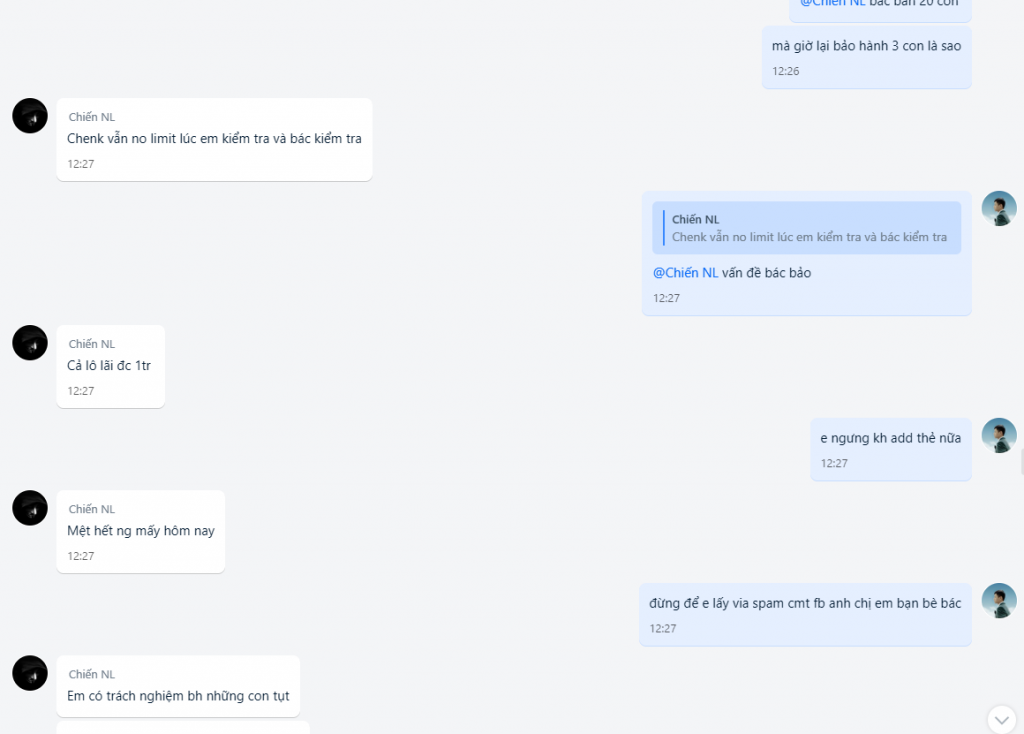
Task: Click own avatar beside "e ngưng kh add thẻ nữa"
Action: coord(999,436)
